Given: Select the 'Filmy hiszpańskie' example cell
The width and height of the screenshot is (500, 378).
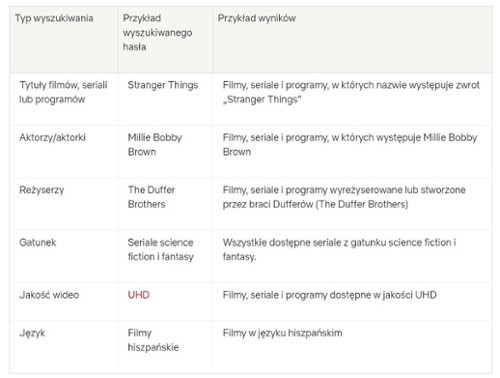Looking at the screenshot, I should [x=153, y=340].
